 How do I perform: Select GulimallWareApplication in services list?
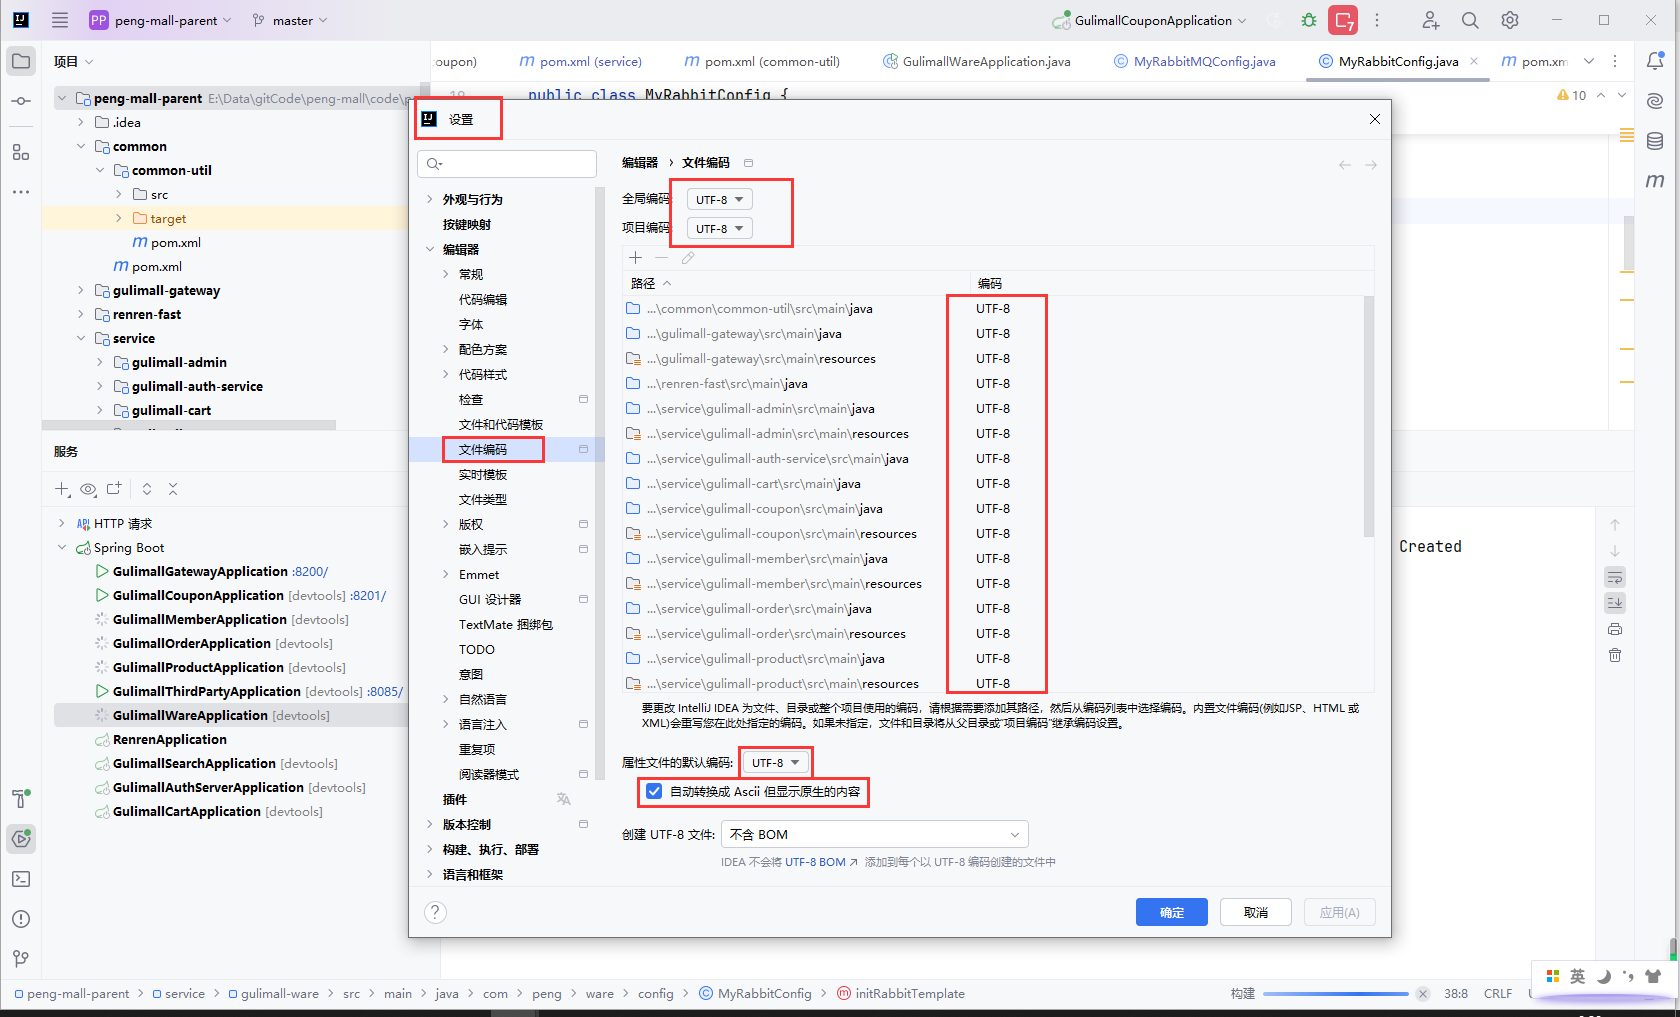click(190, 715)
